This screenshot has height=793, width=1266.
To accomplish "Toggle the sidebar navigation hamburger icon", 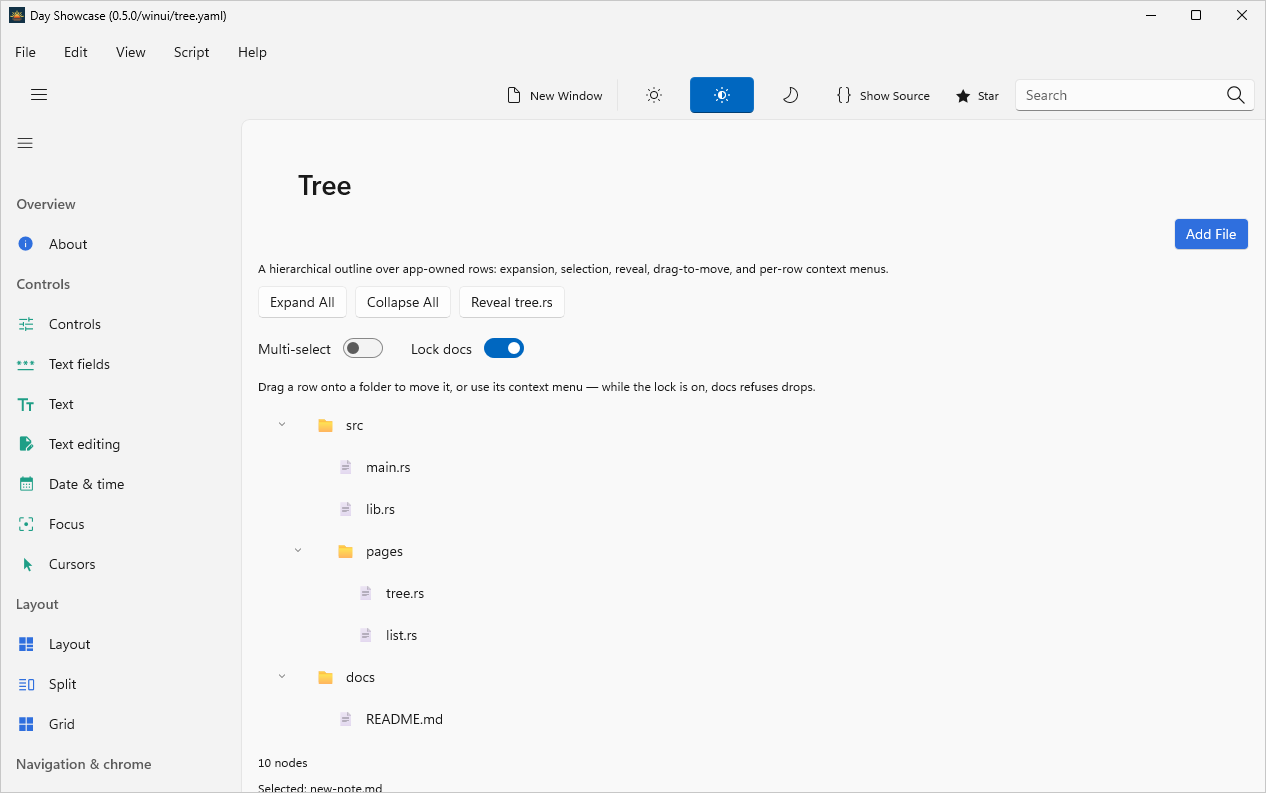I will click(25, 143).
